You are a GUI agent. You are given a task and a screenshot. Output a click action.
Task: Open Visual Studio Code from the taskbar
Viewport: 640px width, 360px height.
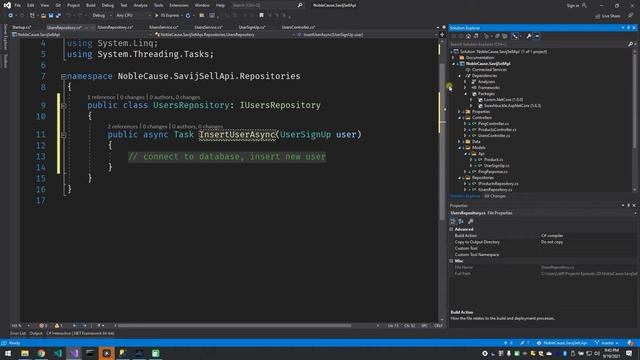[x=58, y=353]
